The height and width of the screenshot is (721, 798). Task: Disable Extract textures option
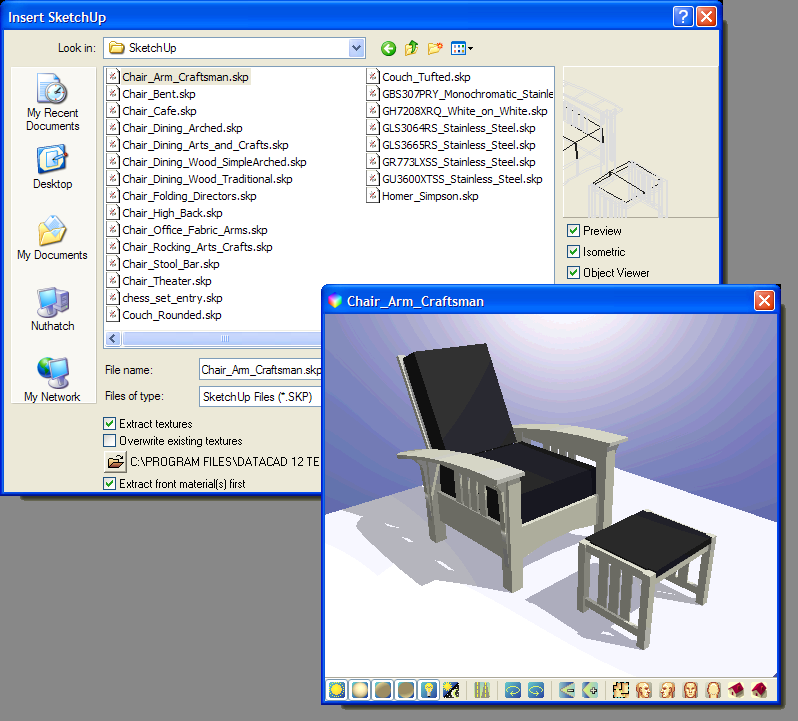tap(109, 423)
